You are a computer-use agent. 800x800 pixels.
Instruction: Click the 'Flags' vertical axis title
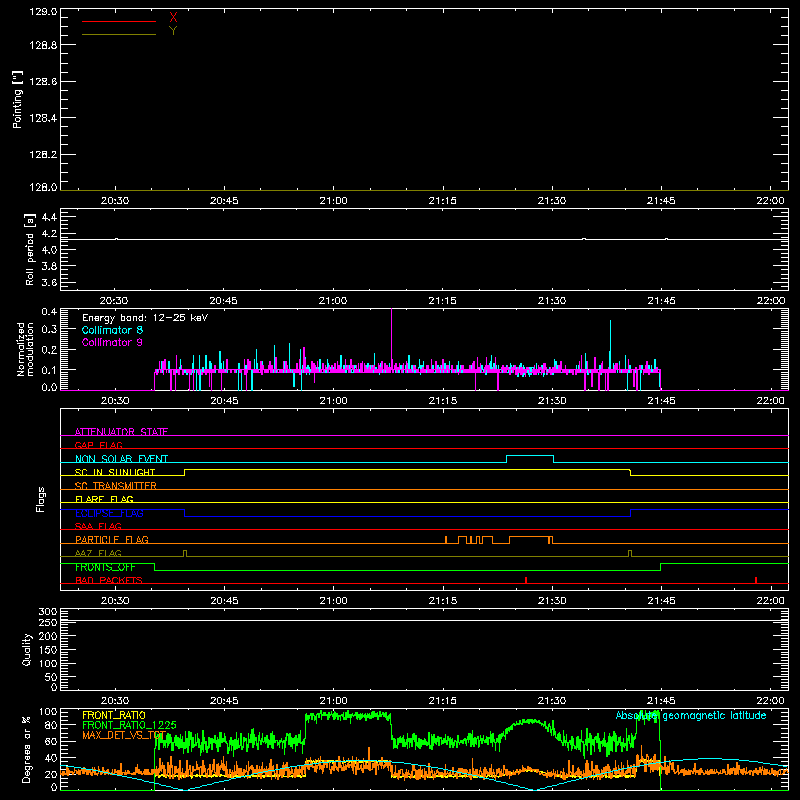[40, 499]
